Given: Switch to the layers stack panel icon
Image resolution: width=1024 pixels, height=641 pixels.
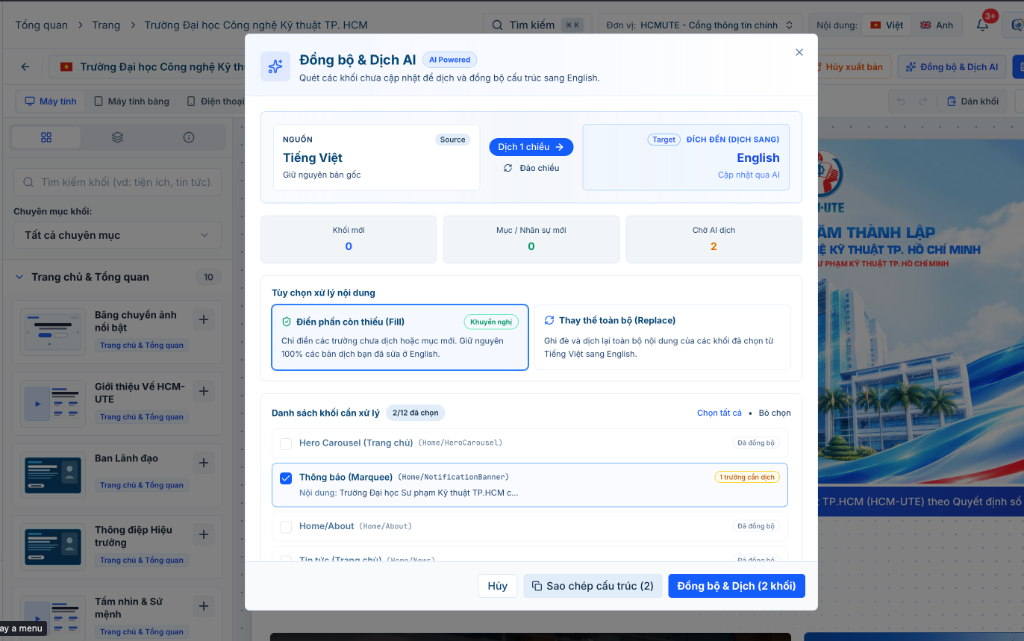Looking at the screenshot, I should tap(118, 138).
